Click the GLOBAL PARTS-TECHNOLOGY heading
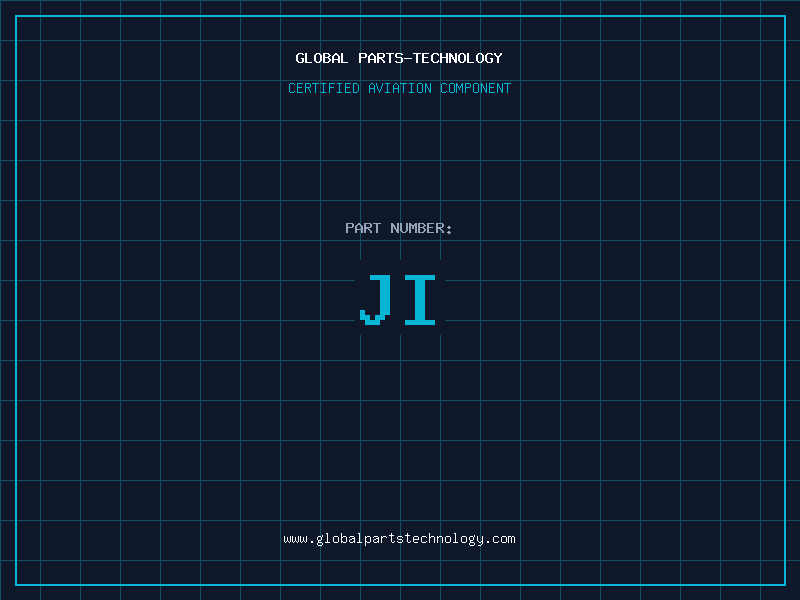The image size is (800, 600). 399,58
